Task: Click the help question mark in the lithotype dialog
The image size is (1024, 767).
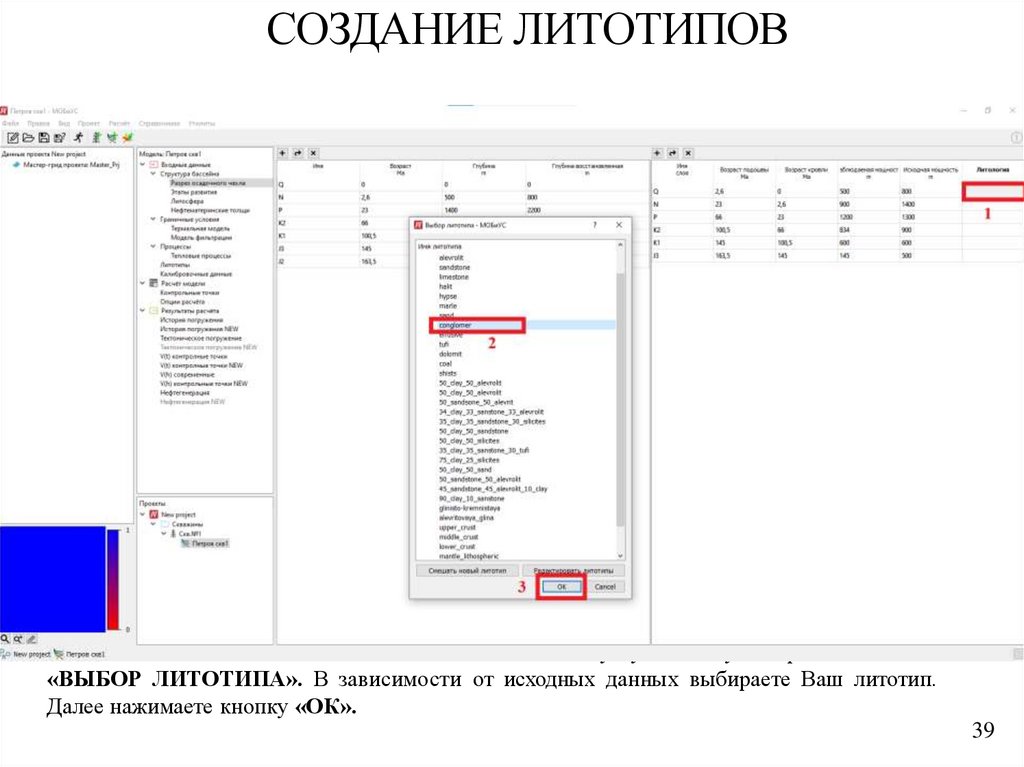Action: [594, 225]
